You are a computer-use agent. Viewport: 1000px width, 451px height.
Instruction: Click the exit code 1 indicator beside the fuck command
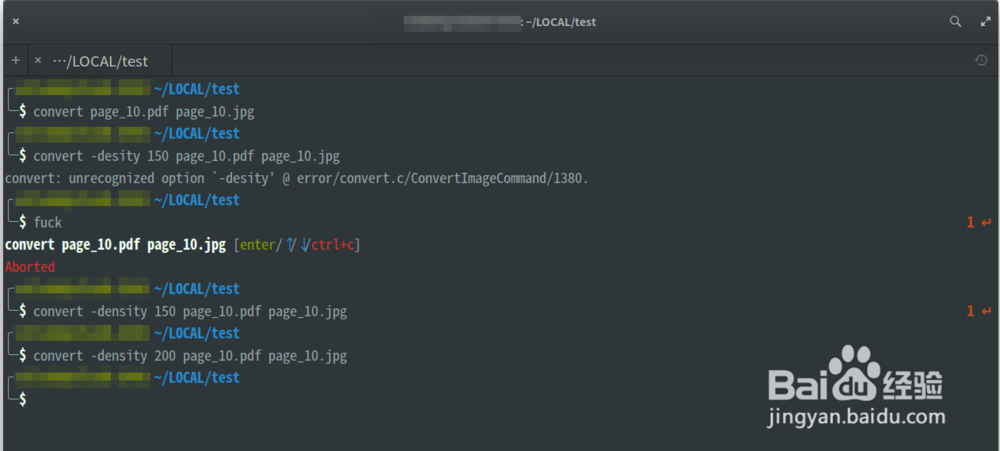(969, 223)
